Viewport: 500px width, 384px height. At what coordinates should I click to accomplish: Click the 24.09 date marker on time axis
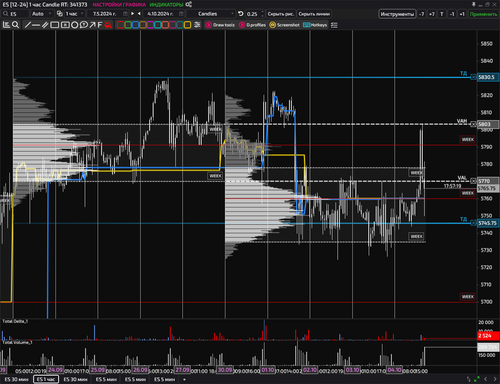click(55, 370)
